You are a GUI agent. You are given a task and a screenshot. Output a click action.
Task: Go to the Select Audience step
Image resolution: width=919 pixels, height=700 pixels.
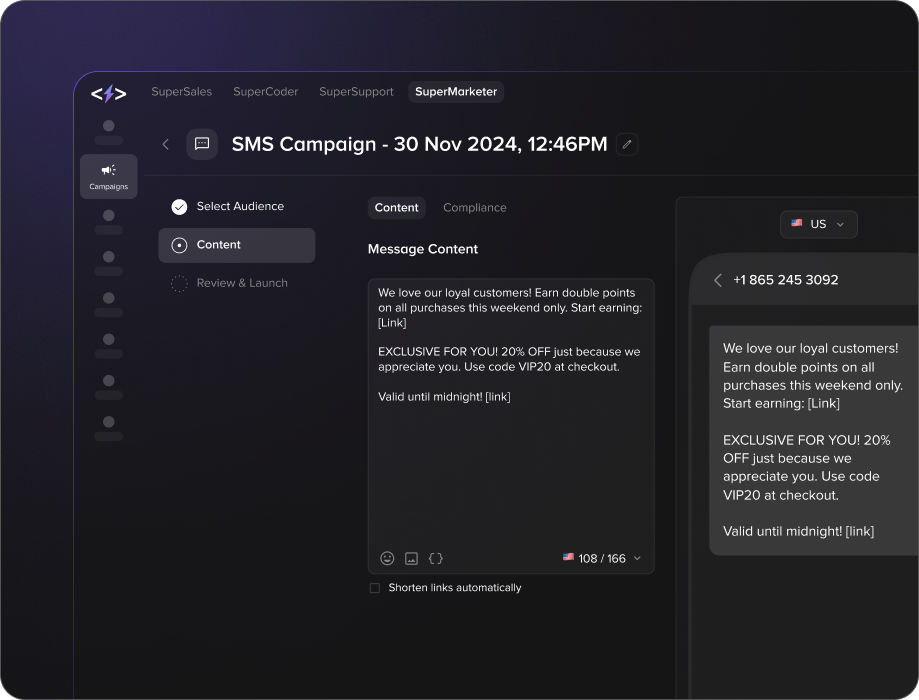coord(239,206)
